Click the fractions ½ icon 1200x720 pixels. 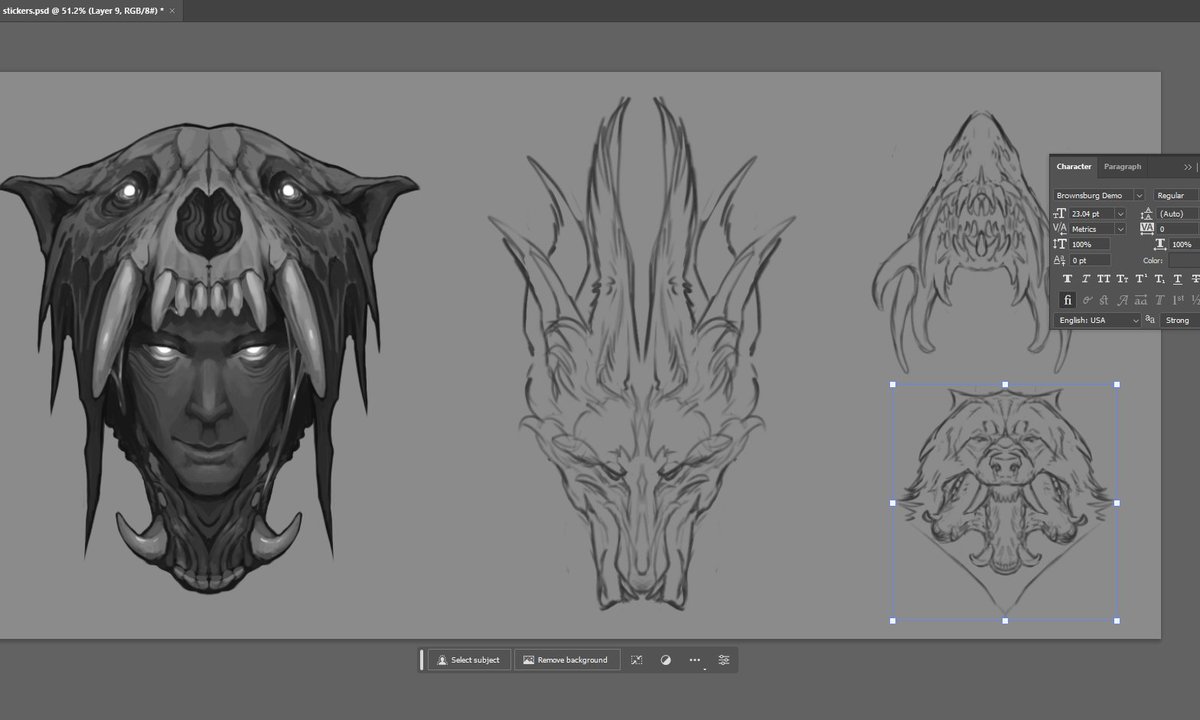pos(1195,300)
